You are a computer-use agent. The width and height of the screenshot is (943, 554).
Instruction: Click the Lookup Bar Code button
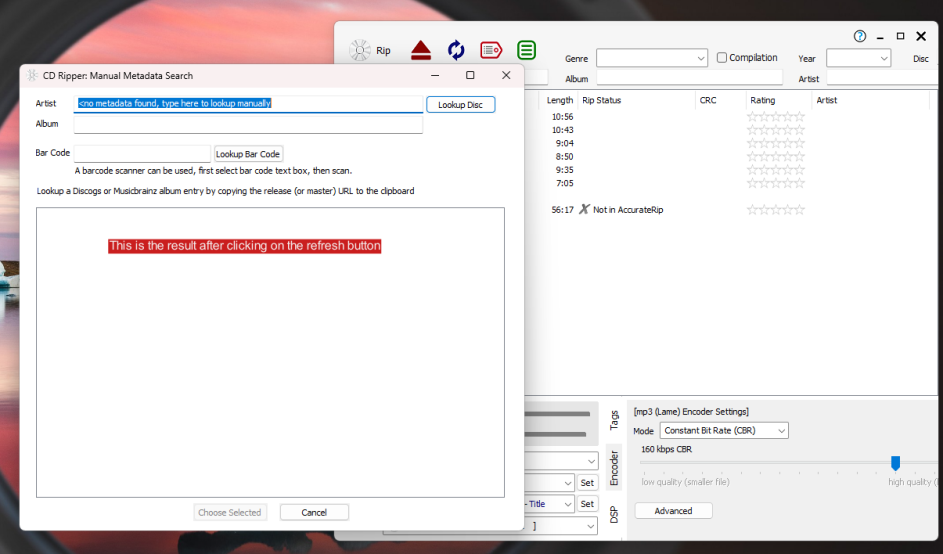pyautogui.click(x=248, y=154)
